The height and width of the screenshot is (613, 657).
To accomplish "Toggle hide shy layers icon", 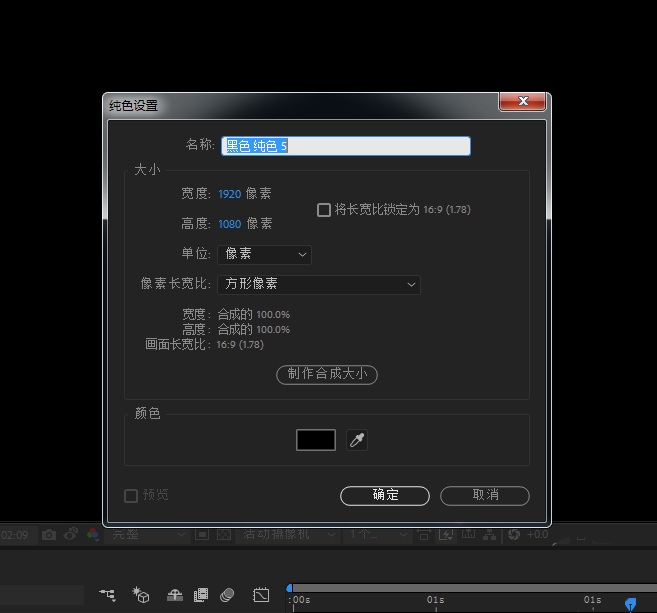I will coord(174,595).
